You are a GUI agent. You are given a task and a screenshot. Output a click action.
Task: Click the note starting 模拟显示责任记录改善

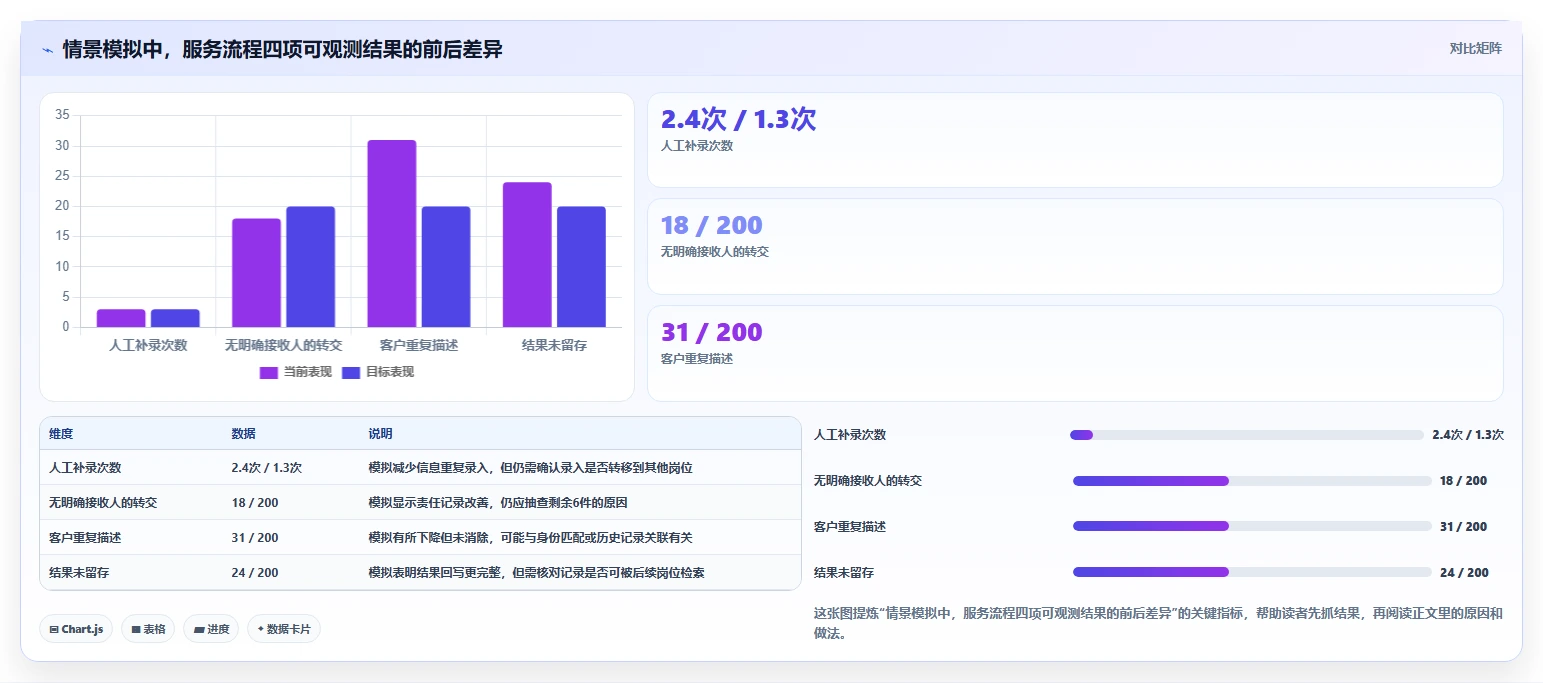point(498,503)
